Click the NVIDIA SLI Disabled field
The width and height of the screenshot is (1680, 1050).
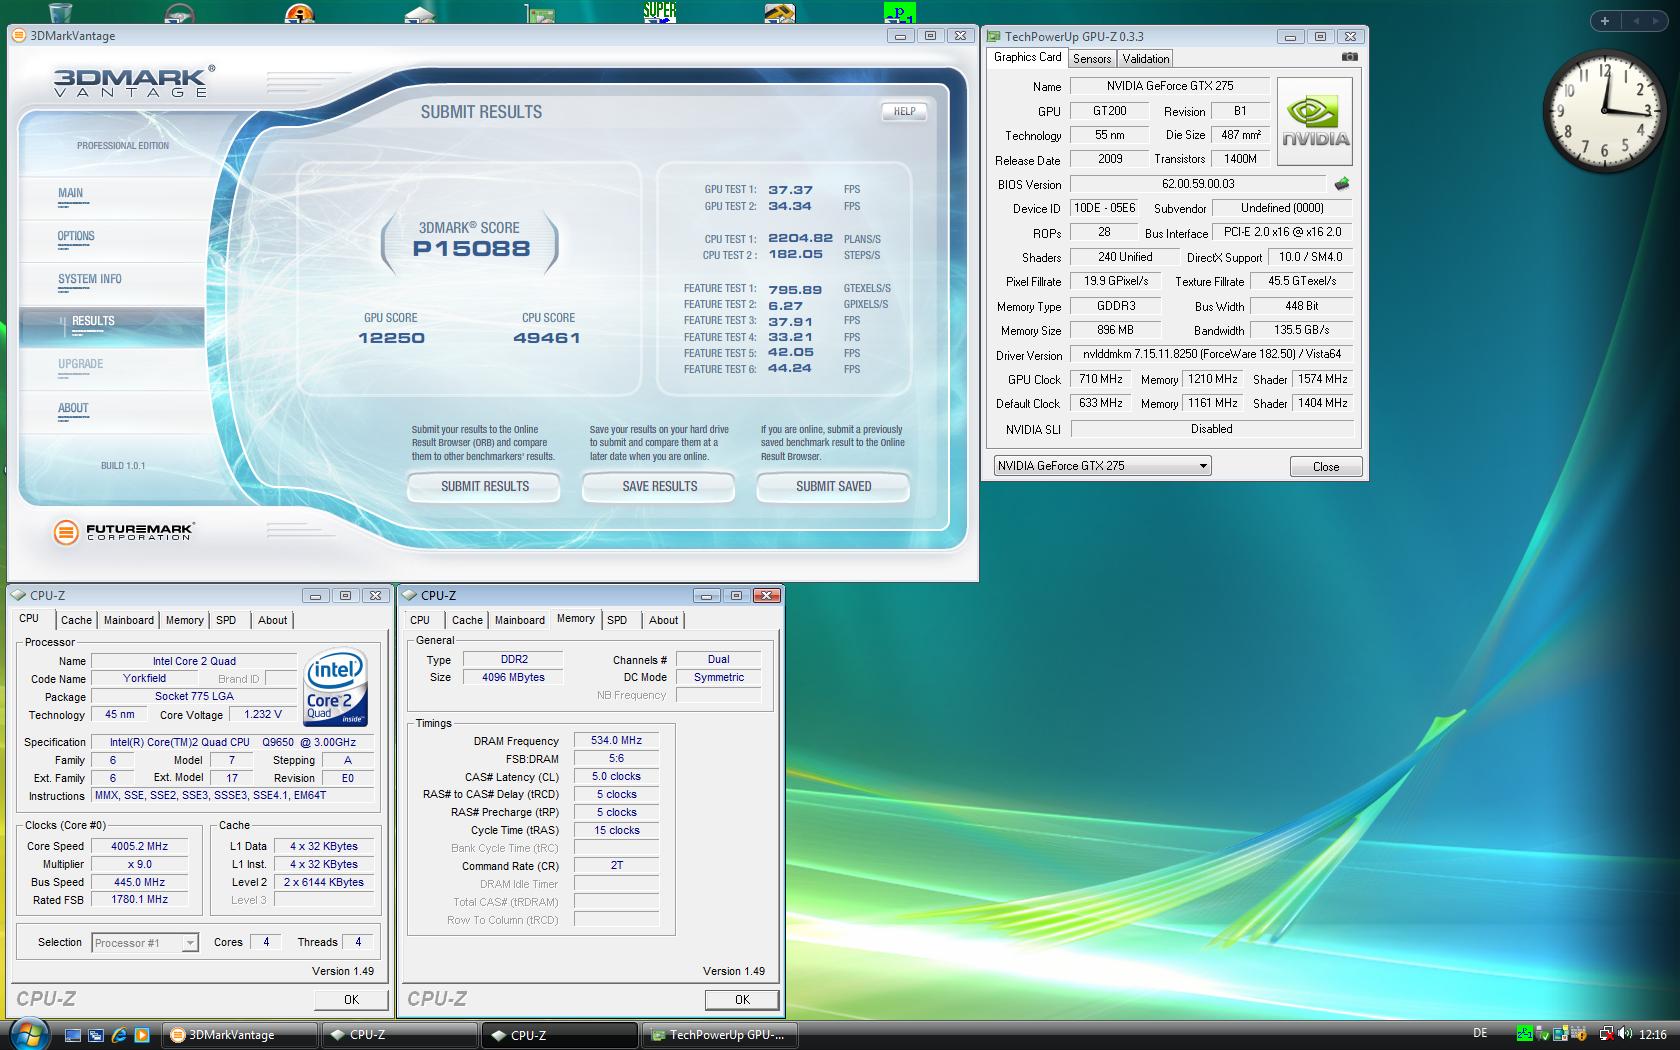click(1212, 429)
